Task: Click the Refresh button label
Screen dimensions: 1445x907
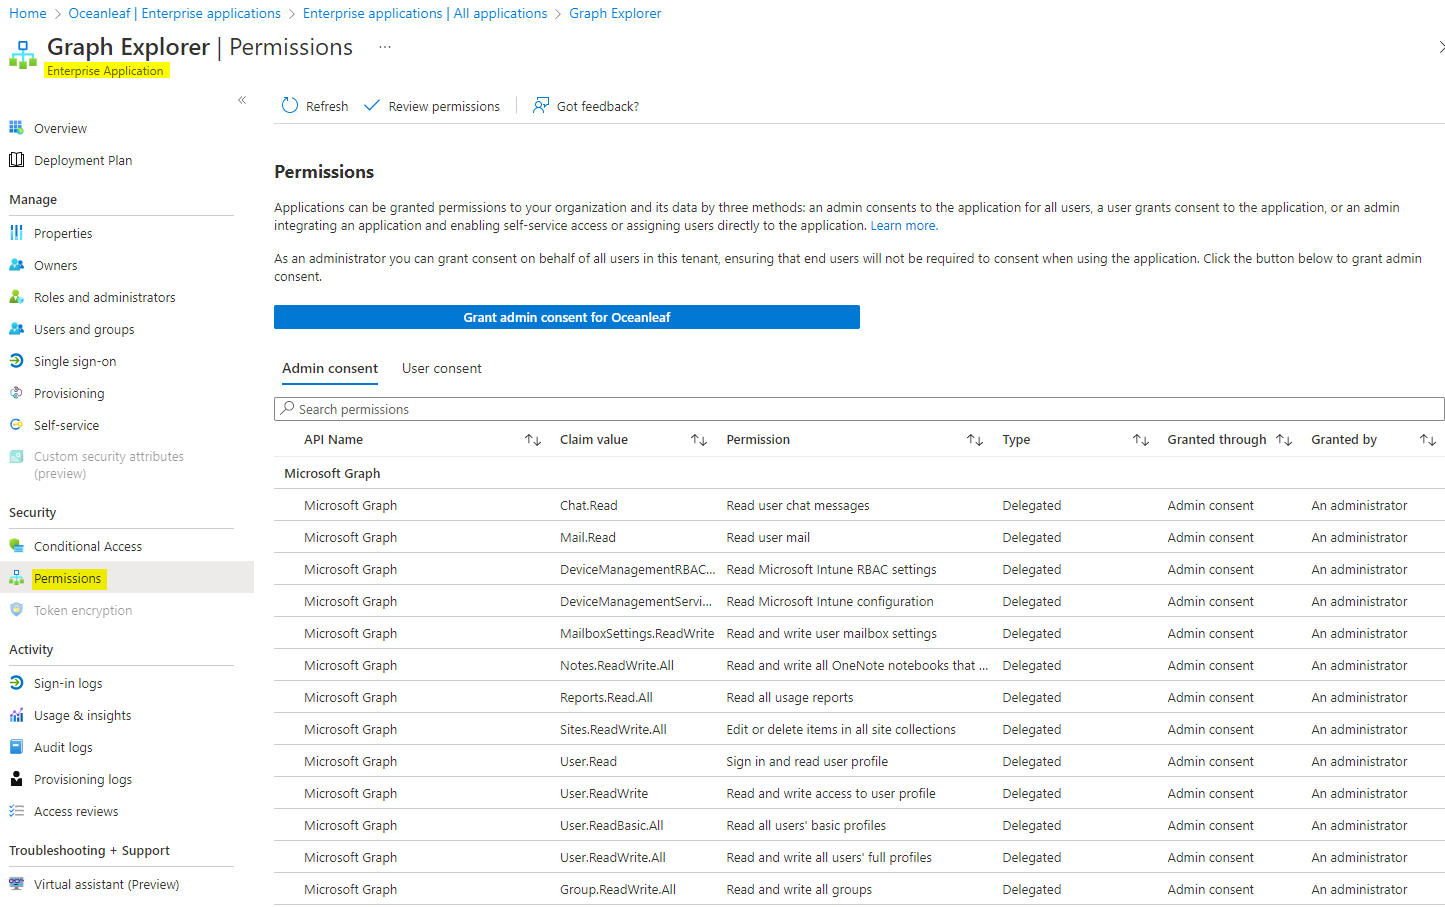Action: pos(327,106)
